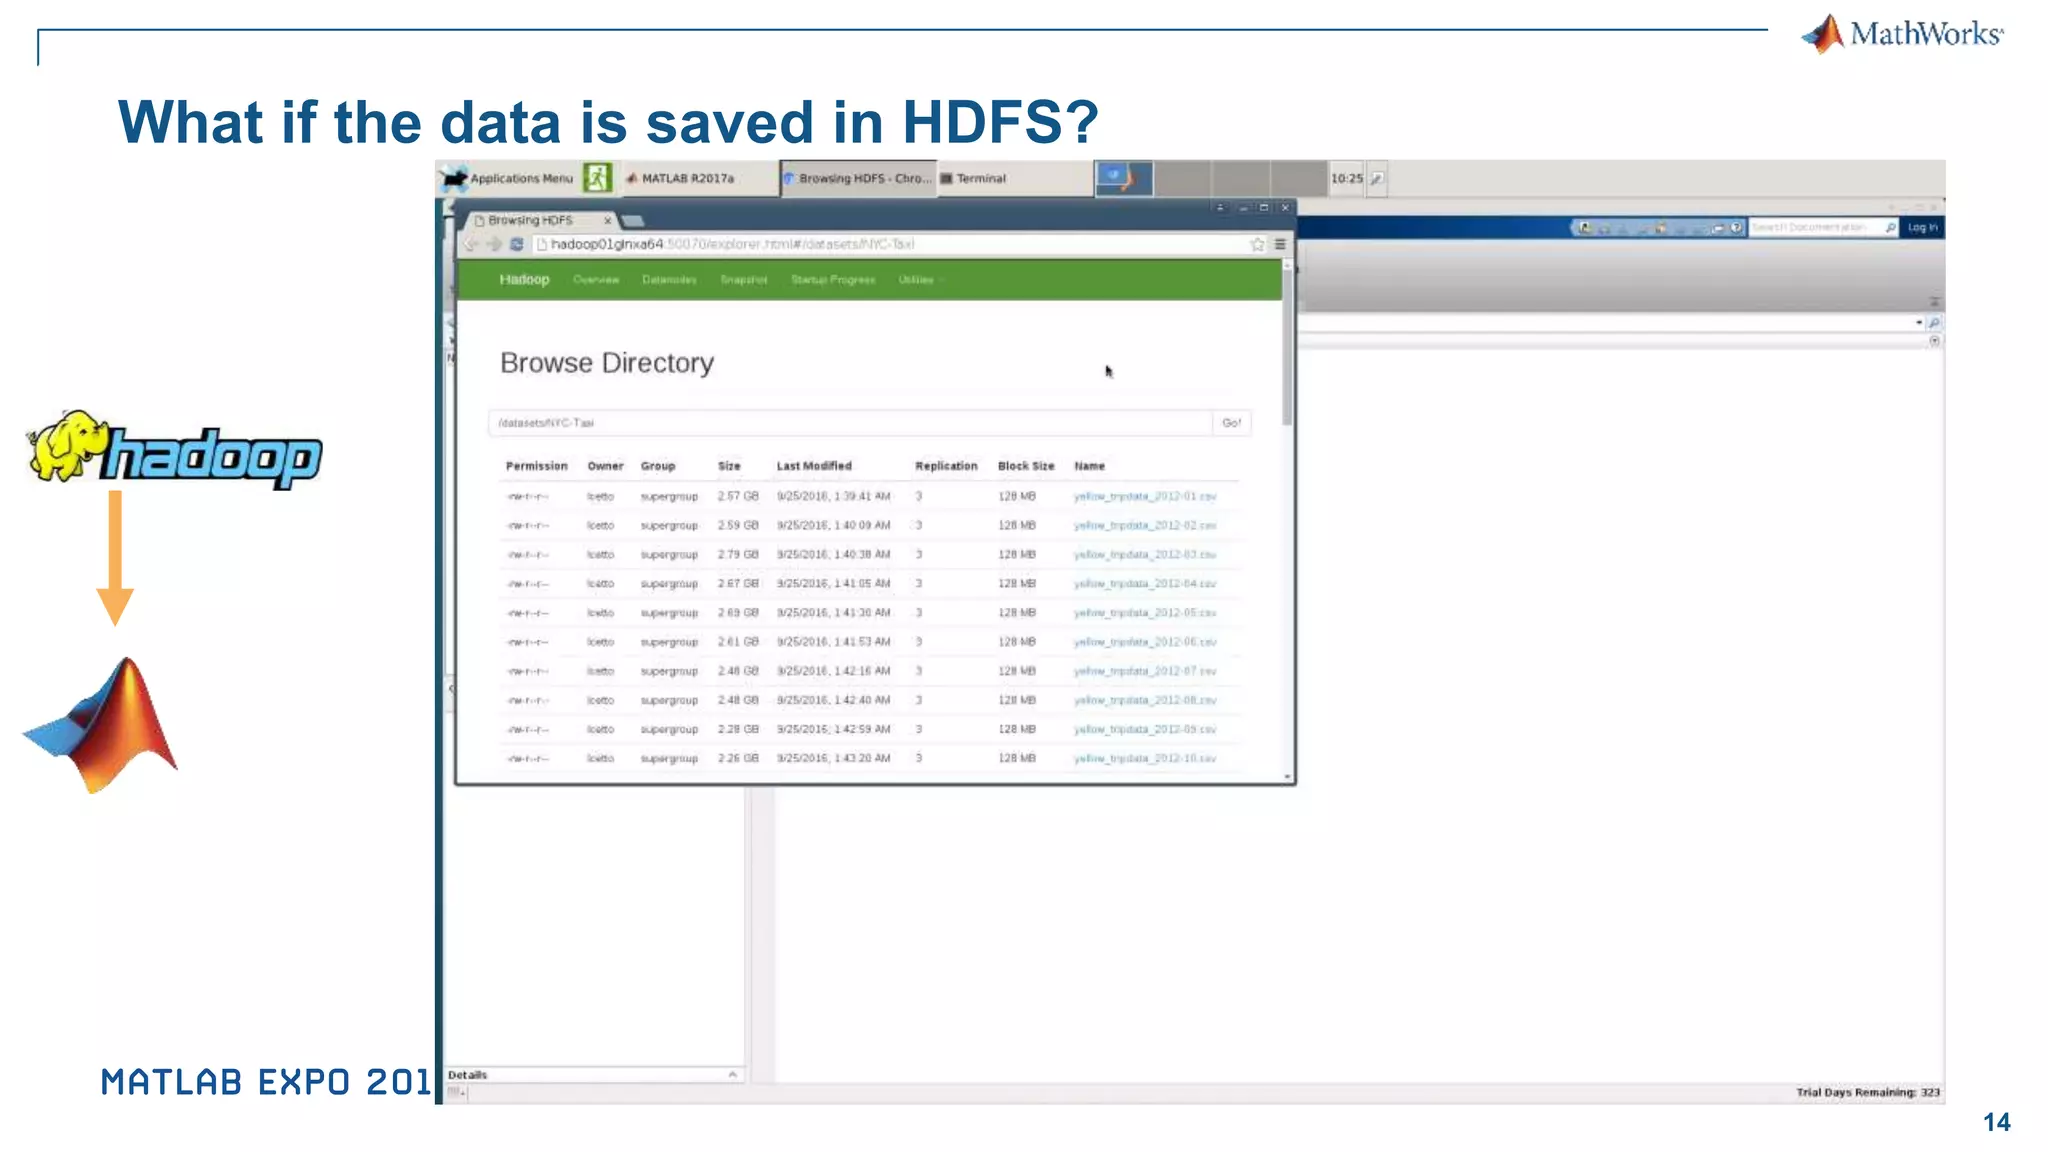The width and height of the screenshot is (2048, 1152).
Task: Open the Chrome hamburger menu icon
Action: tap(1280, 244)
